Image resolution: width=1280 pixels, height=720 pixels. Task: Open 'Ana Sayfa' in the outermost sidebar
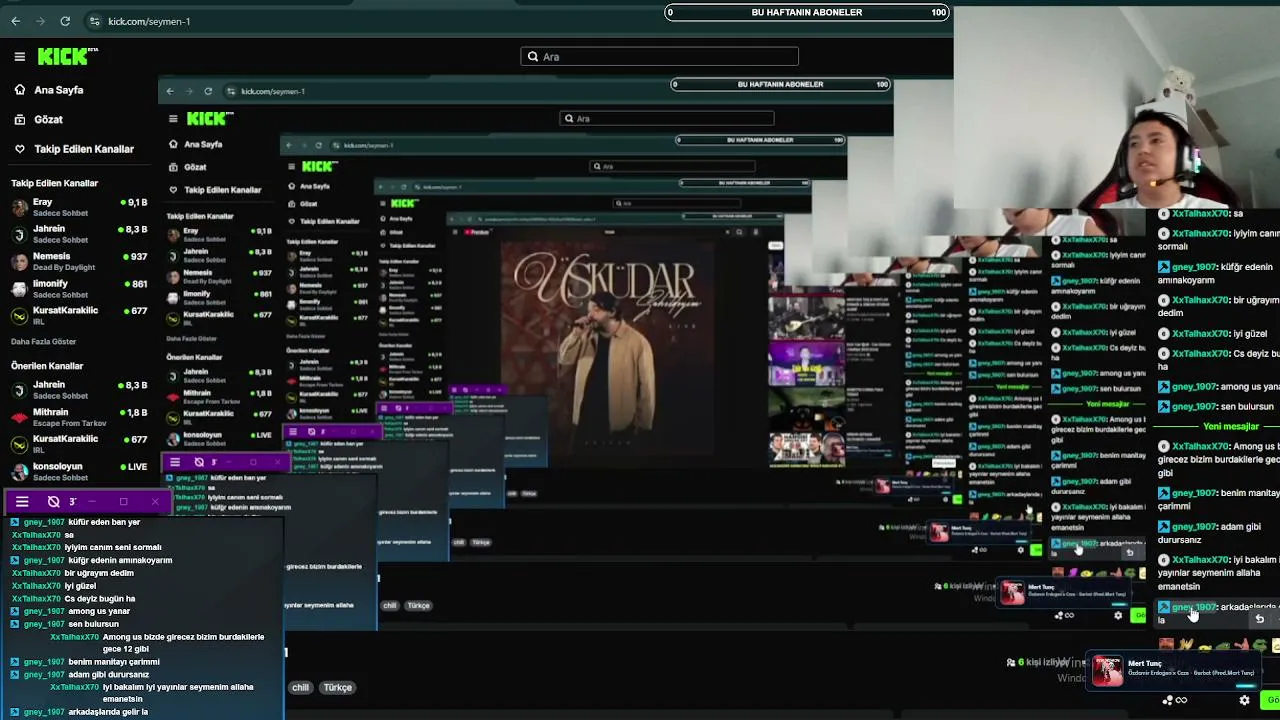[49, 90]
